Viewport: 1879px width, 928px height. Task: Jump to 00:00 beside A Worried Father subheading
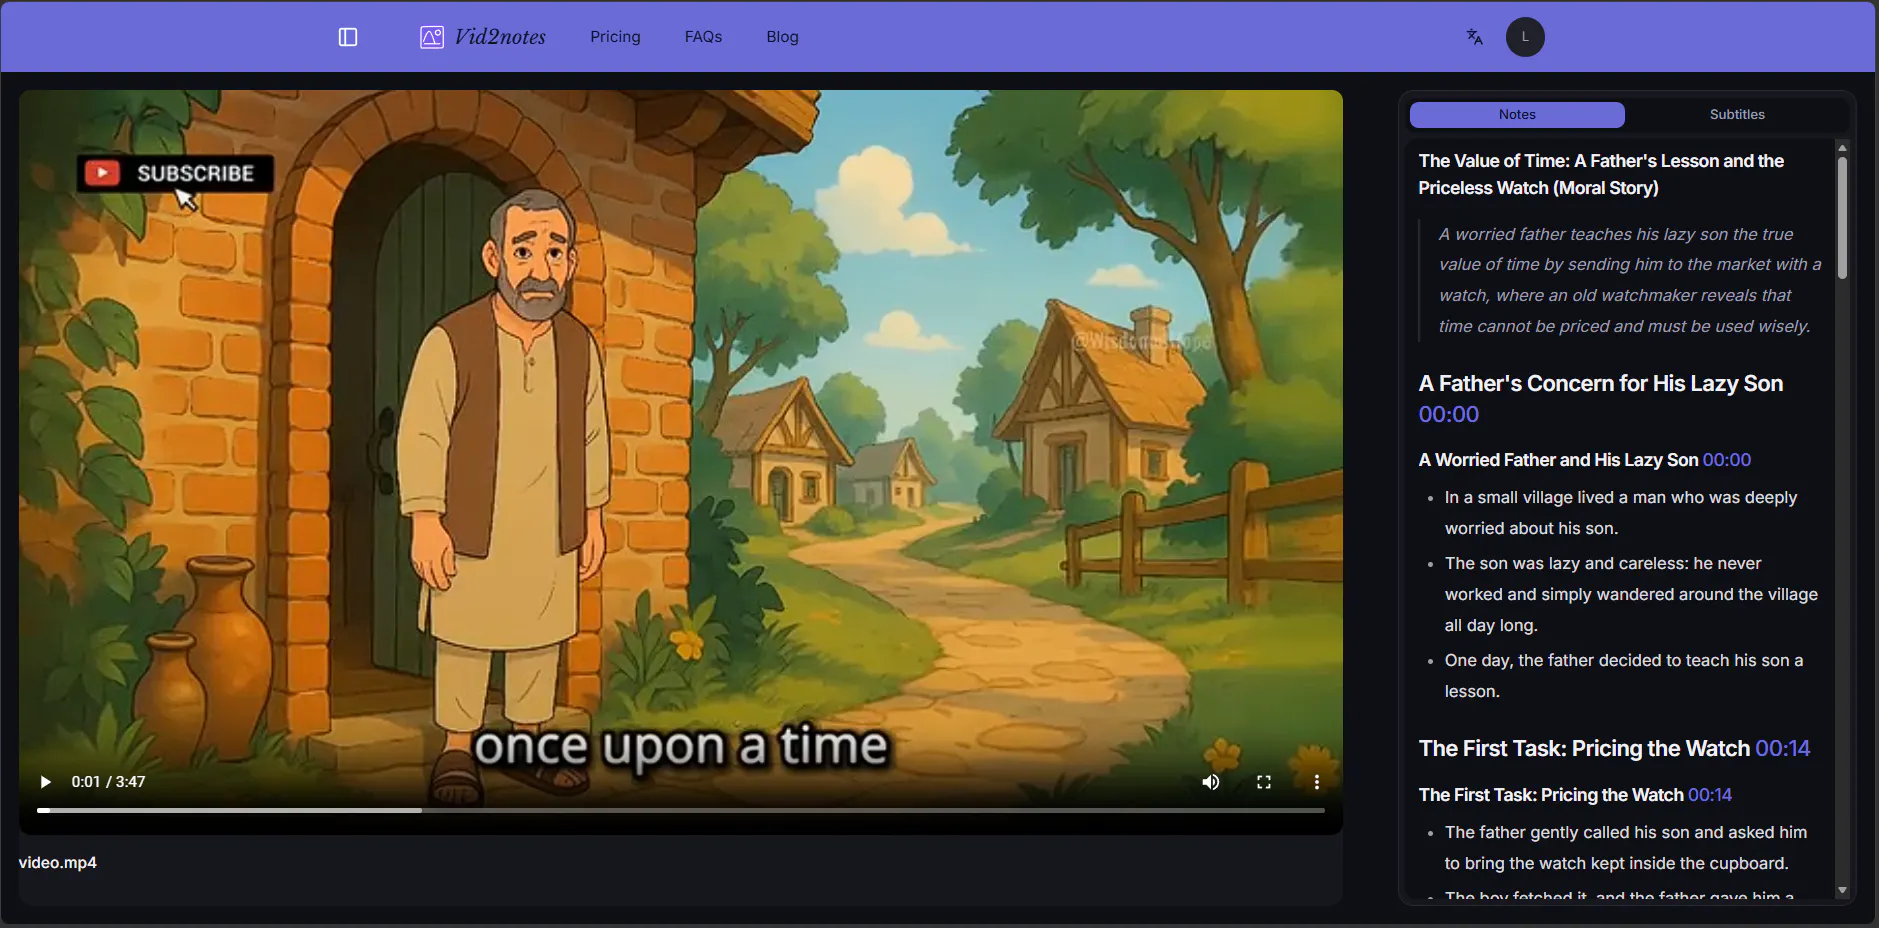point(1727,460)
